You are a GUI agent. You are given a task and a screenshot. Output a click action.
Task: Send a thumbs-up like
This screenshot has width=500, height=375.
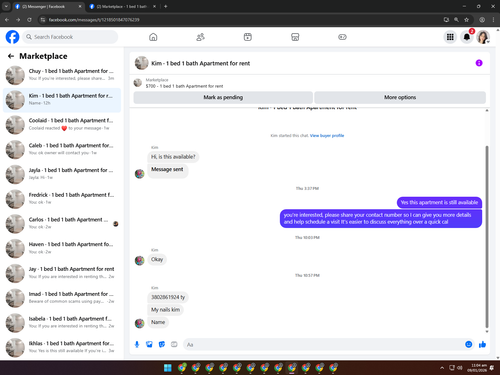tap(482, 344)
